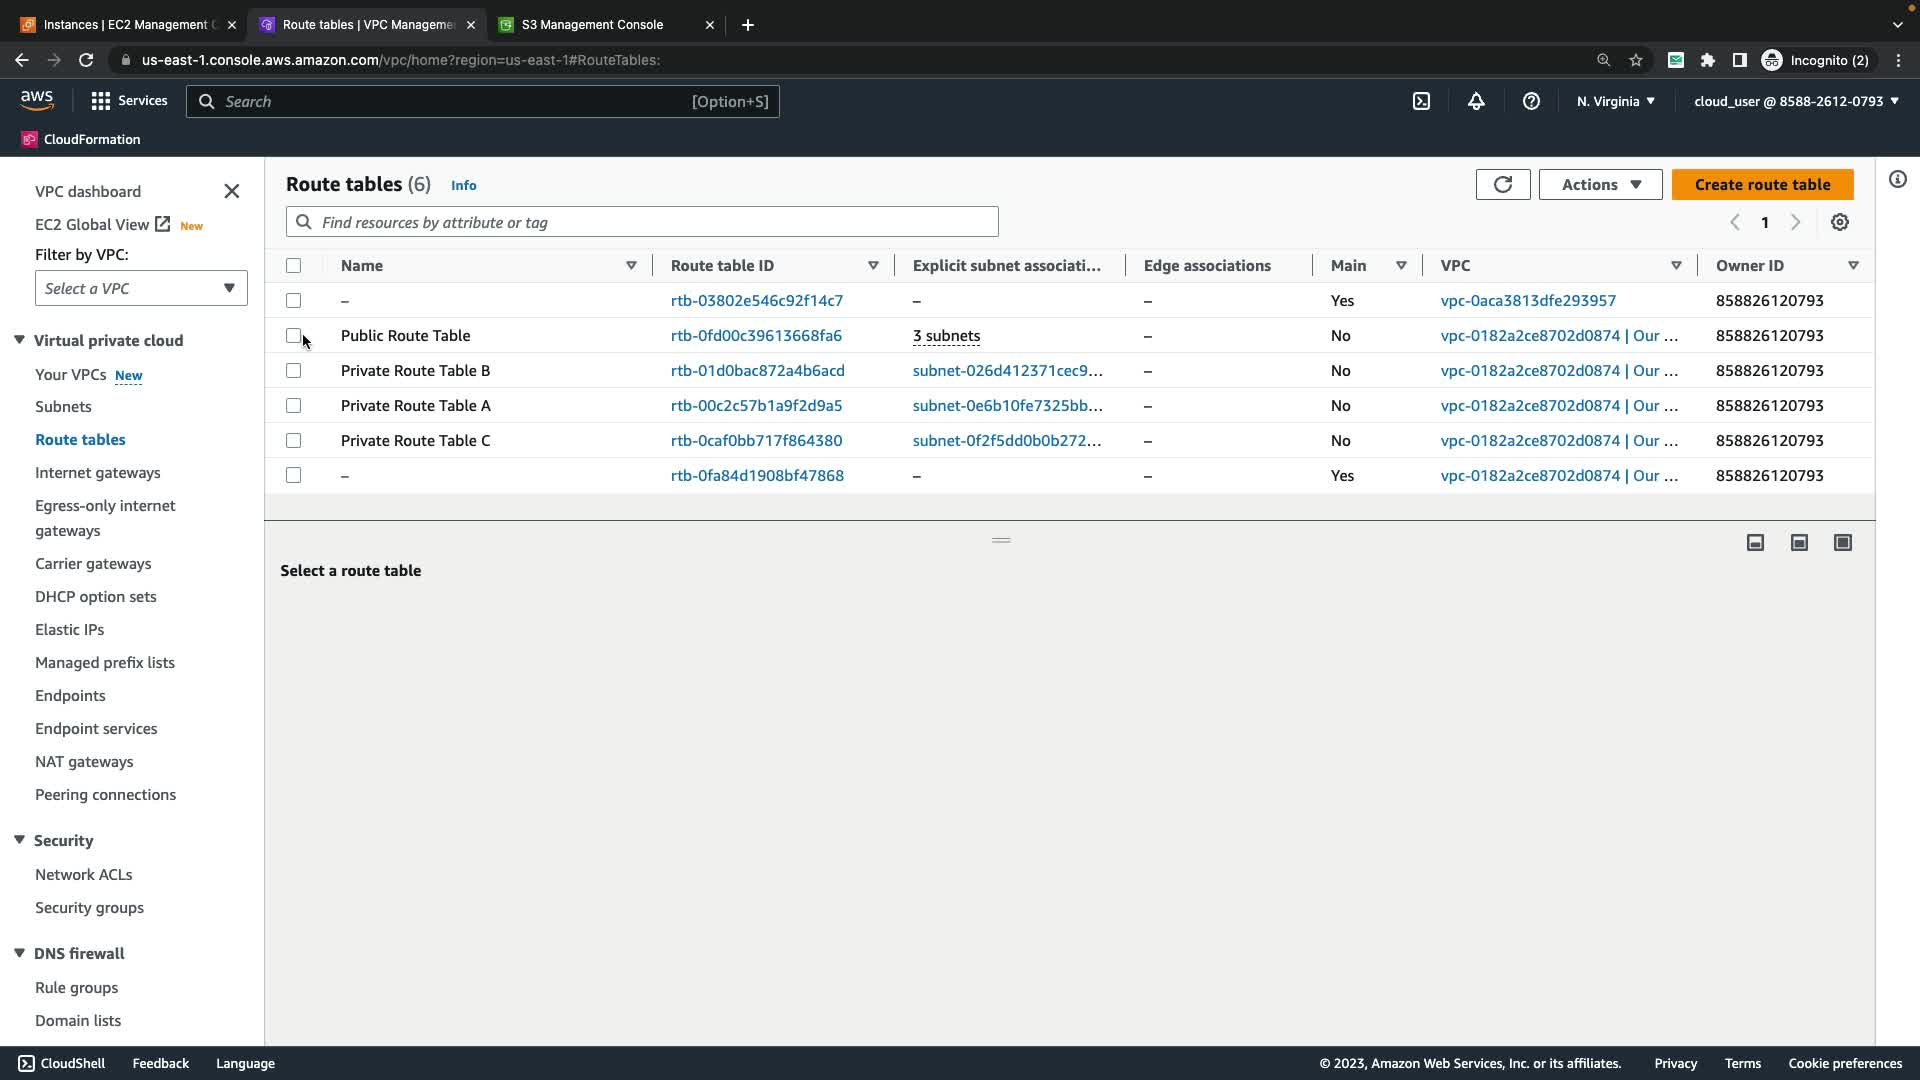Open table preferences gear icon
This screenshot has height=1080, width=1920.
(1840, 222)
